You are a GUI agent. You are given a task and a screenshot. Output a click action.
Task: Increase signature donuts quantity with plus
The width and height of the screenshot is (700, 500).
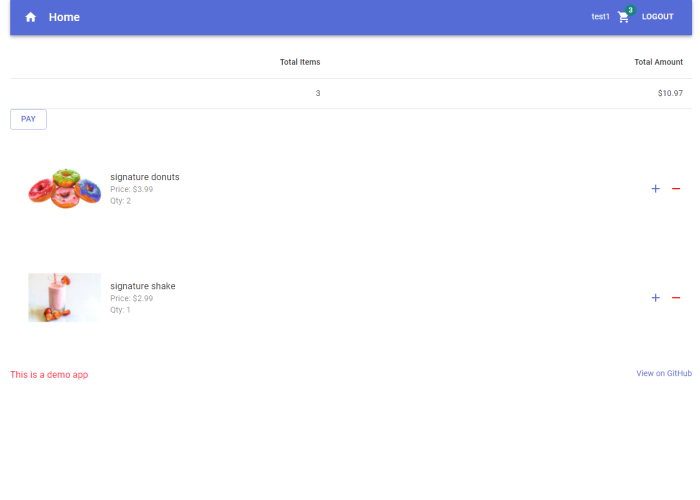pyautogui.click(x=655, y=188)
